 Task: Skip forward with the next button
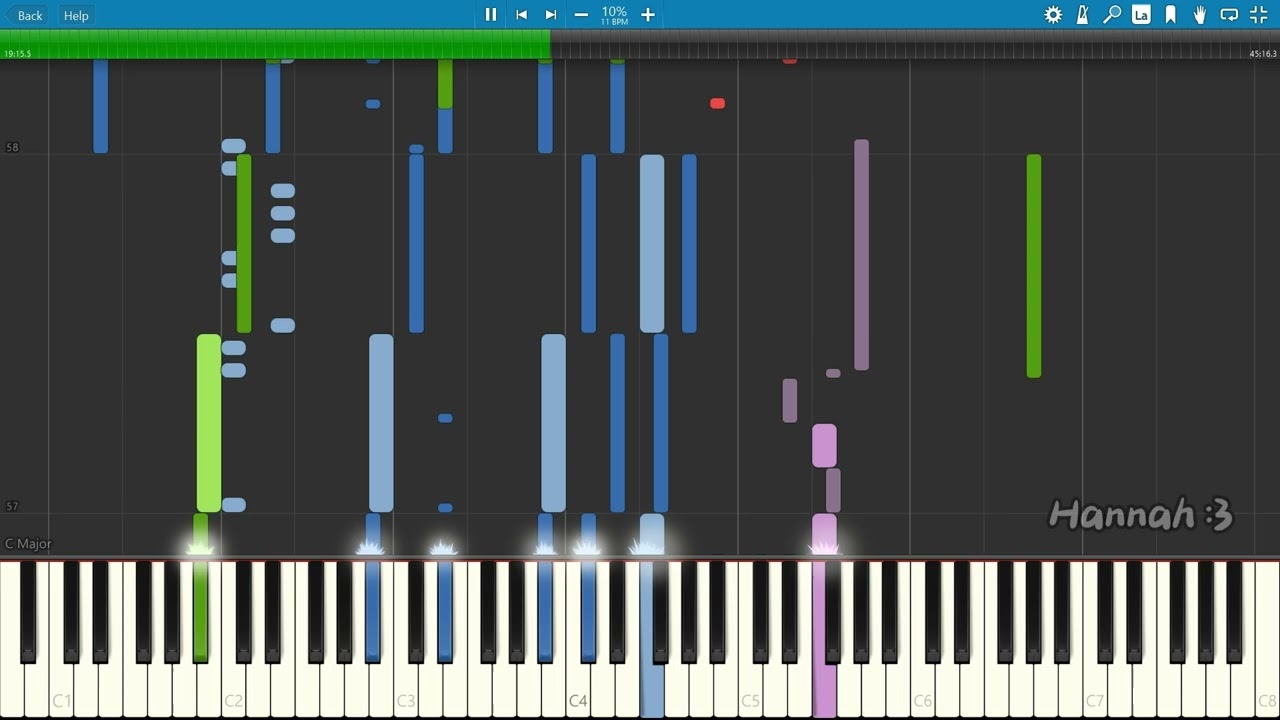(x=550, y=15)
